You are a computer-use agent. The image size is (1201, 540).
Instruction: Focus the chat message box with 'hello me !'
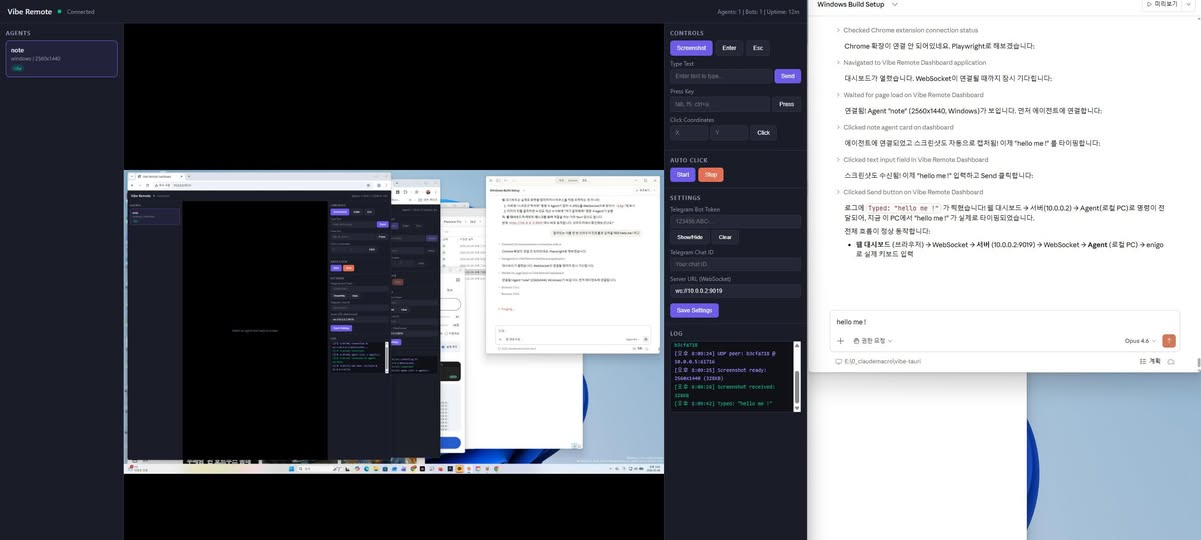click(x=1004, y=322)
